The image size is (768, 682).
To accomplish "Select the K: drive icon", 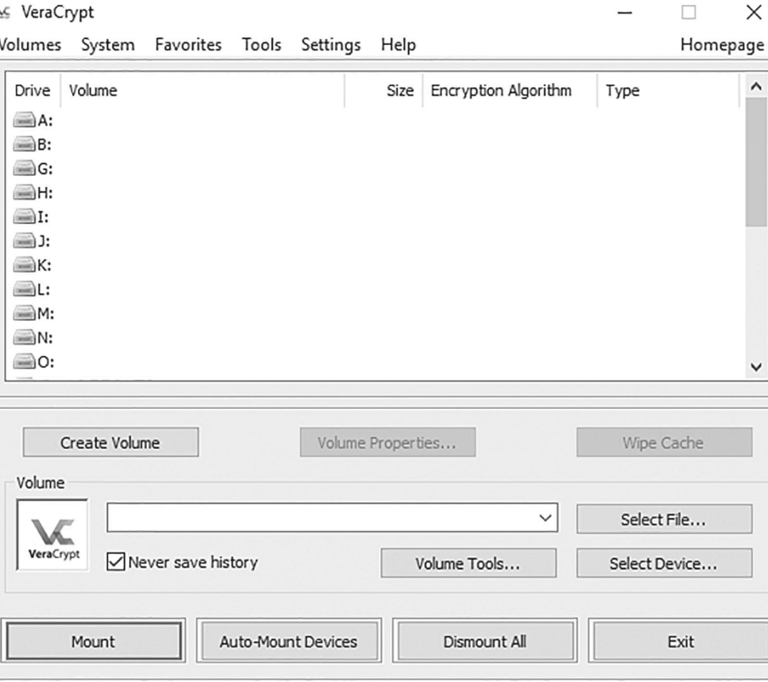I will tap(24, 265).
